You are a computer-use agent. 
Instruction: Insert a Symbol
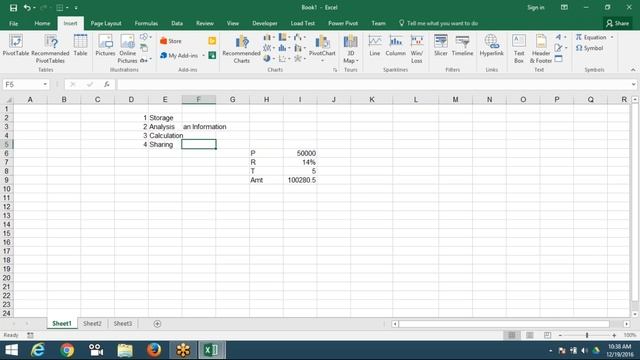[x=589, y=48]
